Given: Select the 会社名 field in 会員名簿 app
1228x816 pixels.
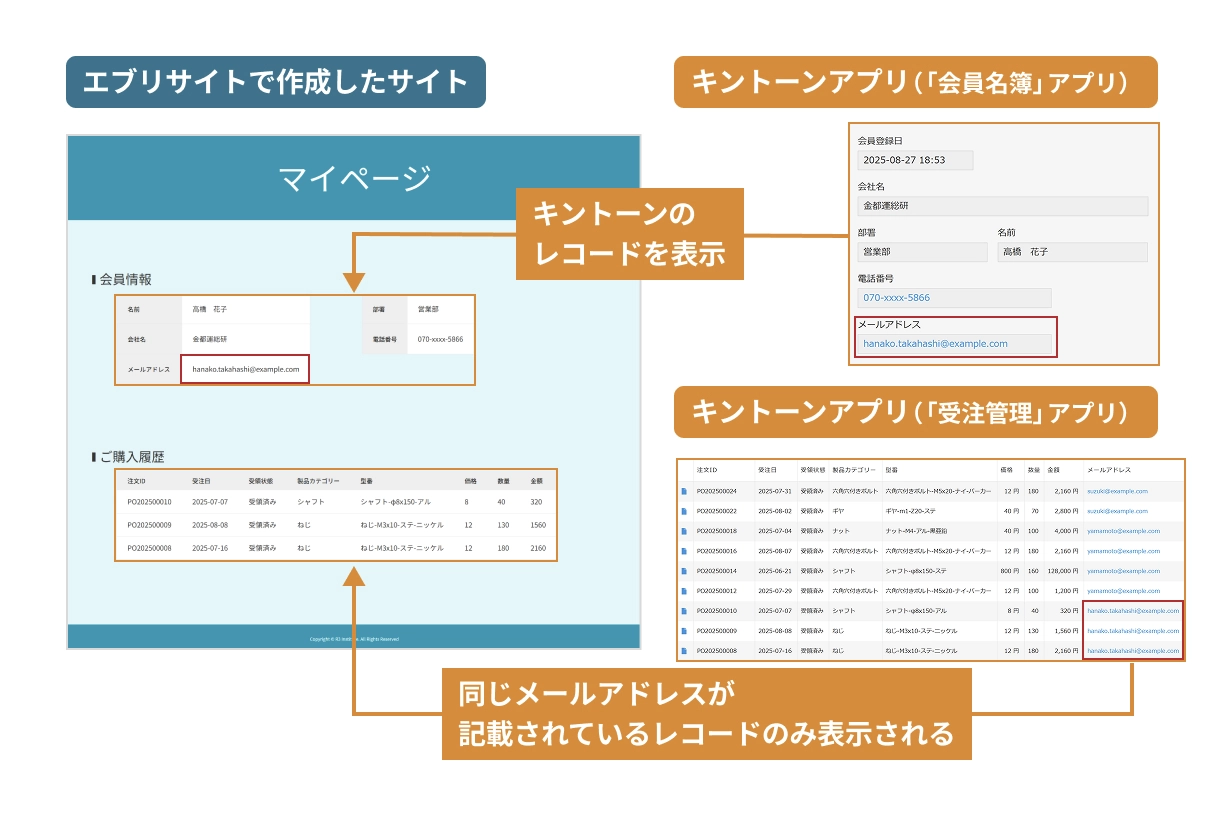Looking at the screenshot, I should pyautogui.click(x=1002, y=206).
